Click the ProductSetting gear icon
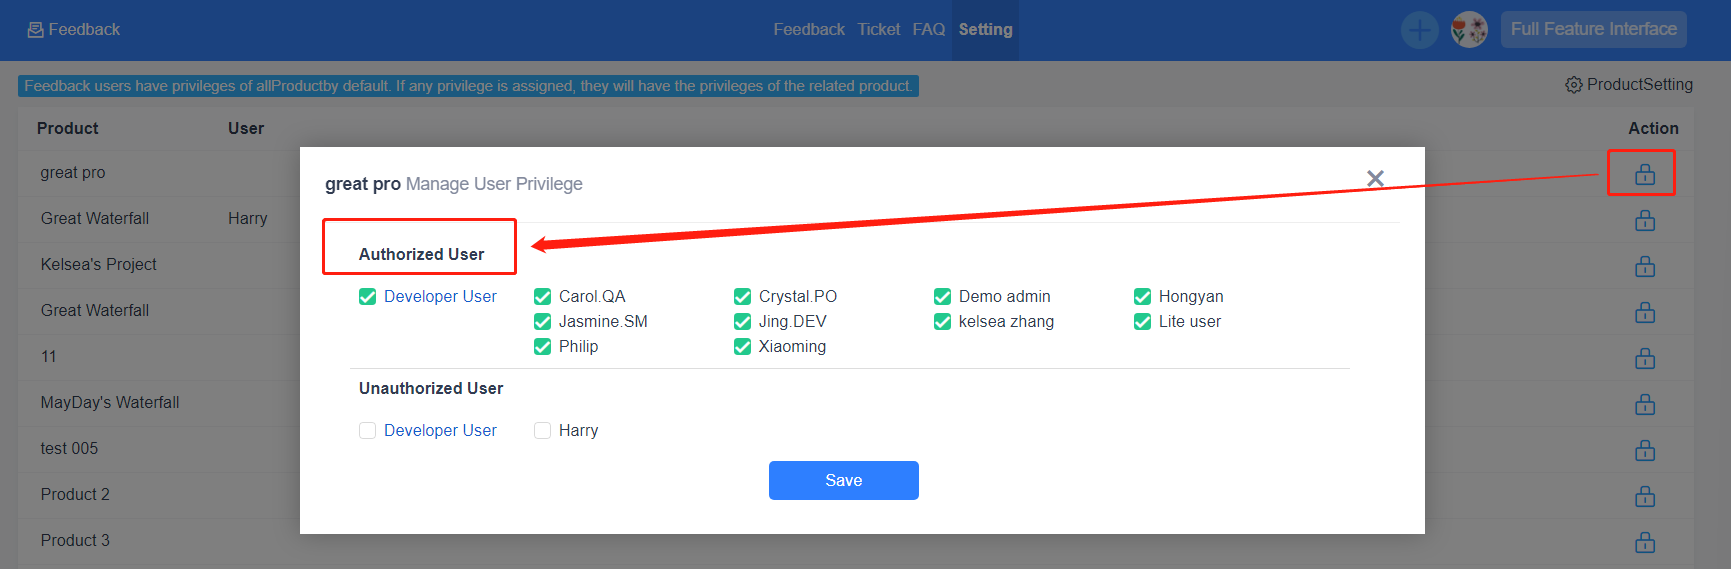This screenshot has height=569, width=1731. point(1573,85)
